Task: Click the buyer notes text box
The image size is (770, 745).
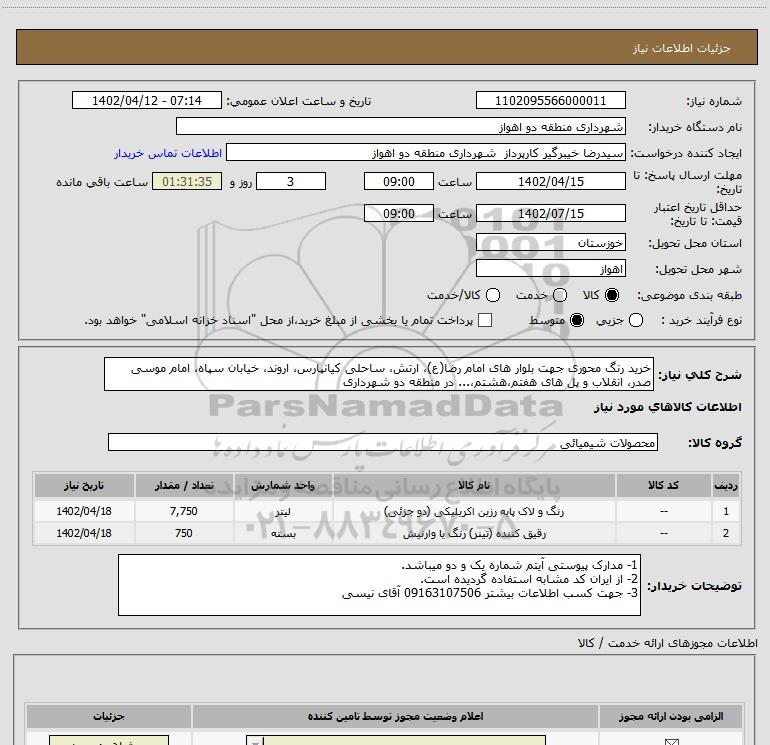Action: point(379,585)
